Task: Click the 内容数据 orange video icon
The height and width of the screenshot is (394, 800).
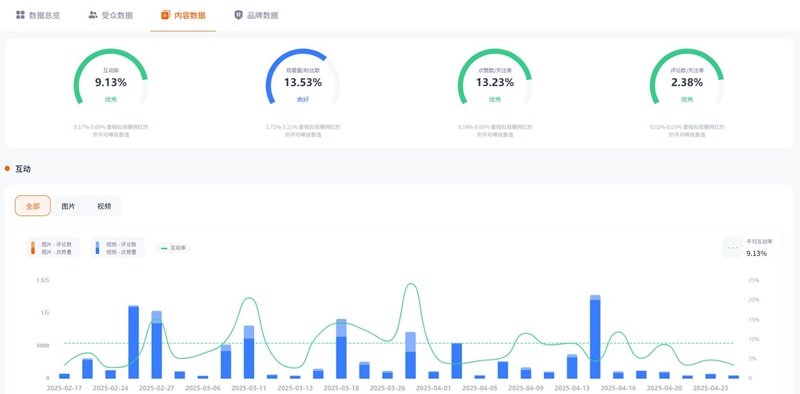Action: 165,15
